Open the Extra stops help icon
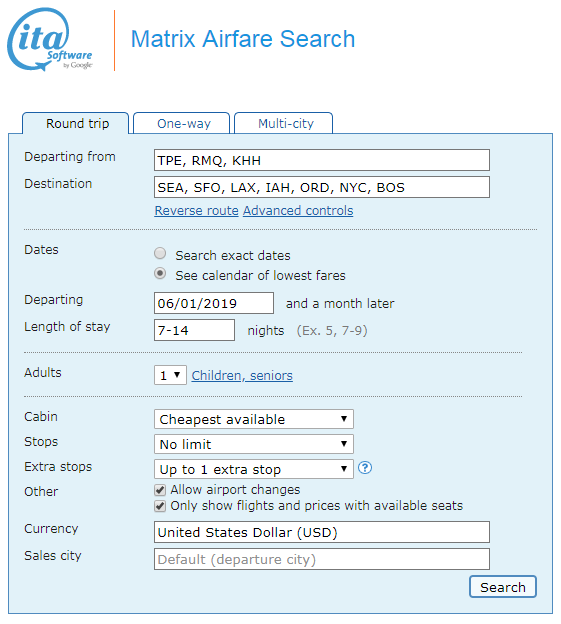The width and height of the screenshot is (561, 624). (364, 468)
